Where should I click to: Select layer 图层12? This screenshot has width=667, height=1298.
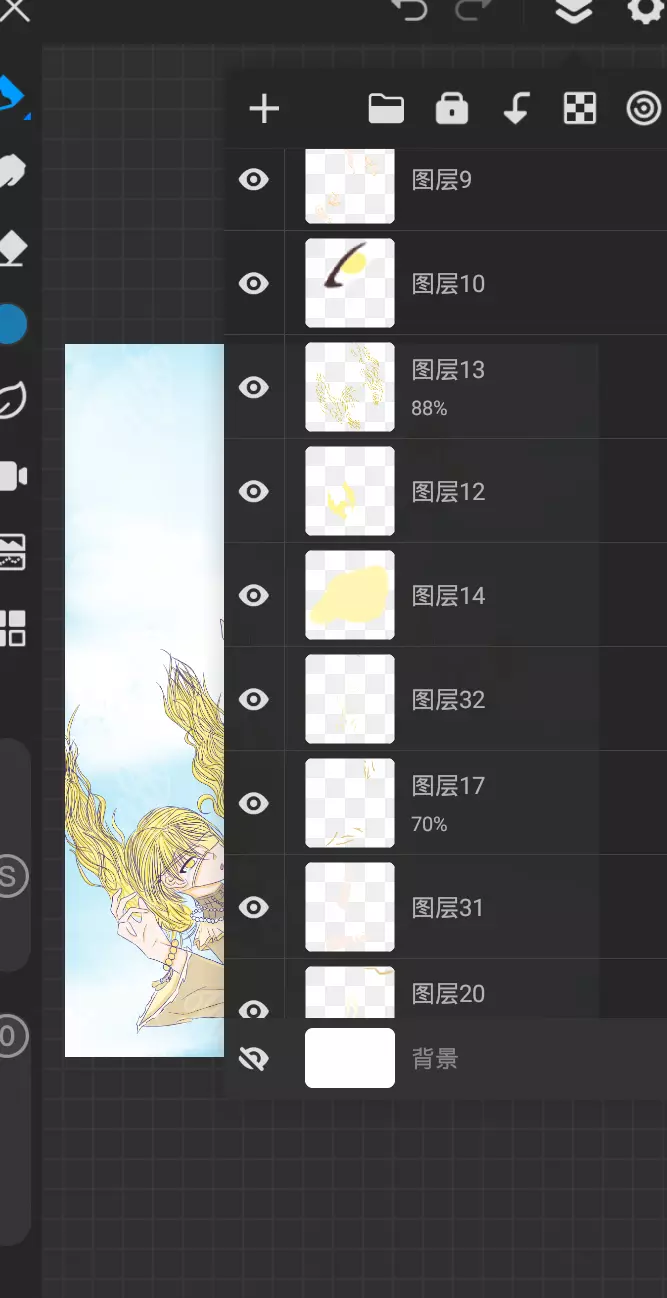click(x=445, y=491)
